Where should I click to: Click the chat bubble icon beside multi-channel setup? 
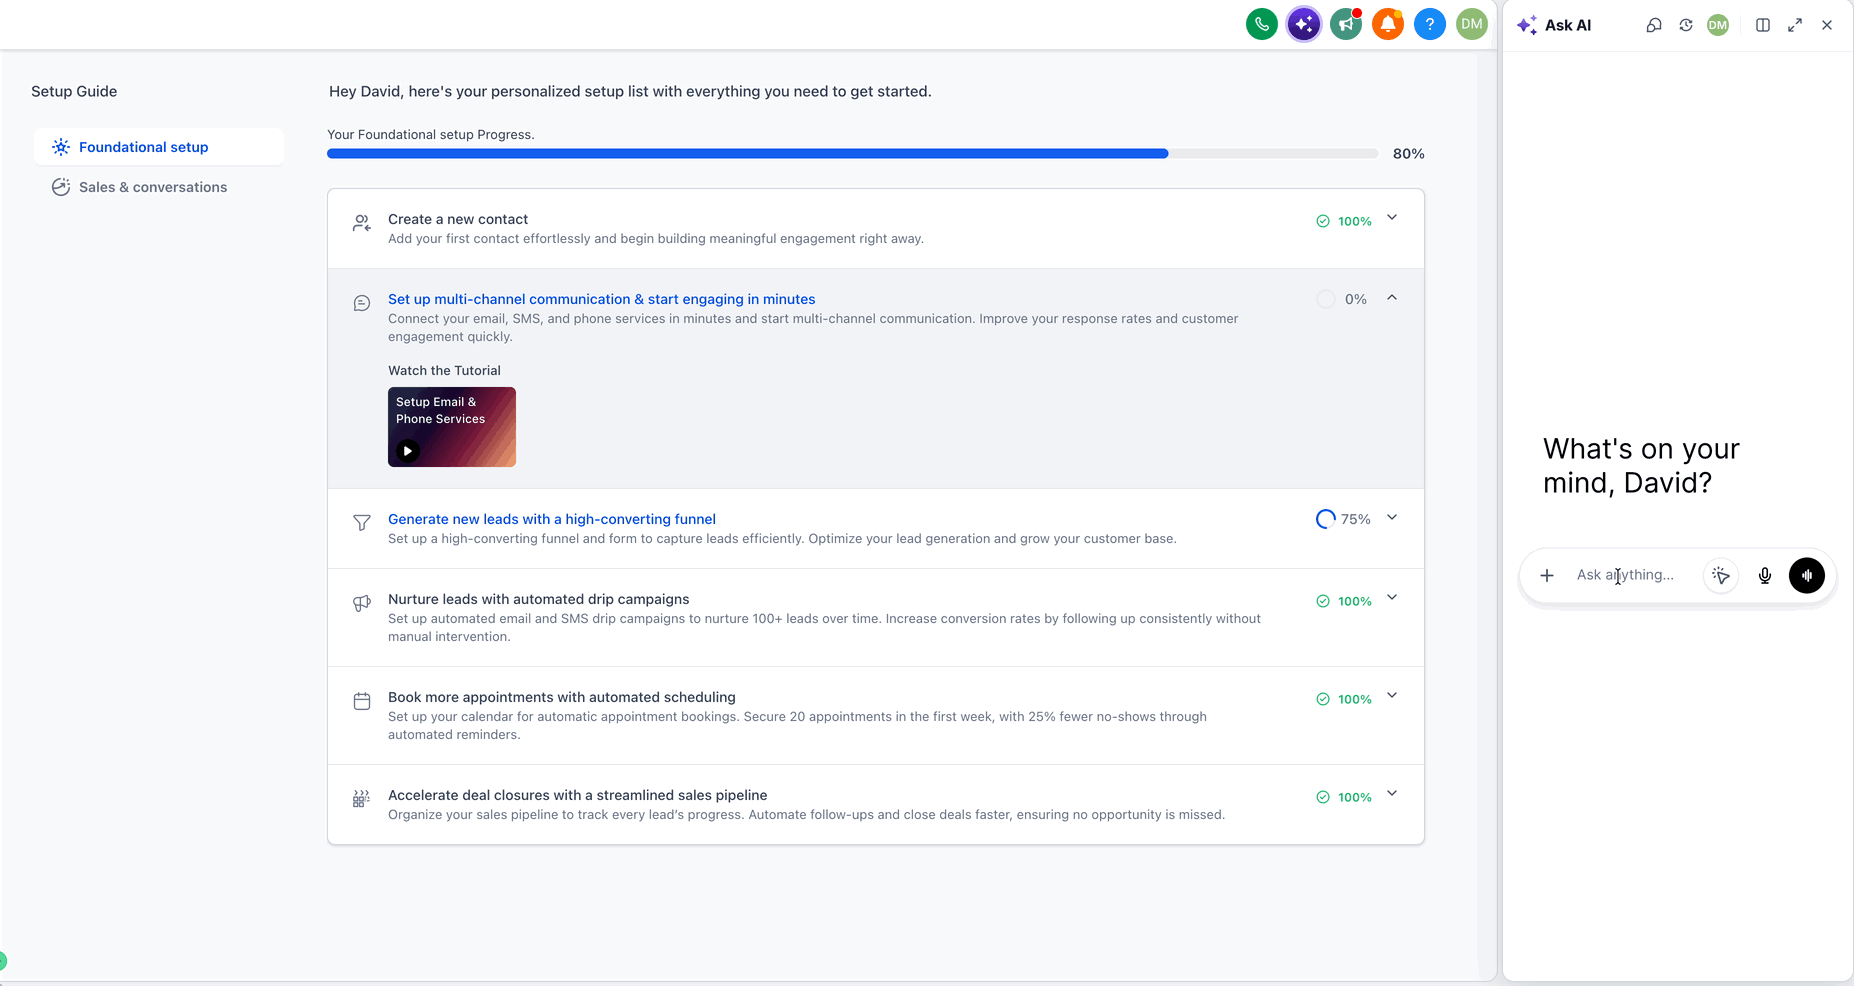click(x=362, y=303)
